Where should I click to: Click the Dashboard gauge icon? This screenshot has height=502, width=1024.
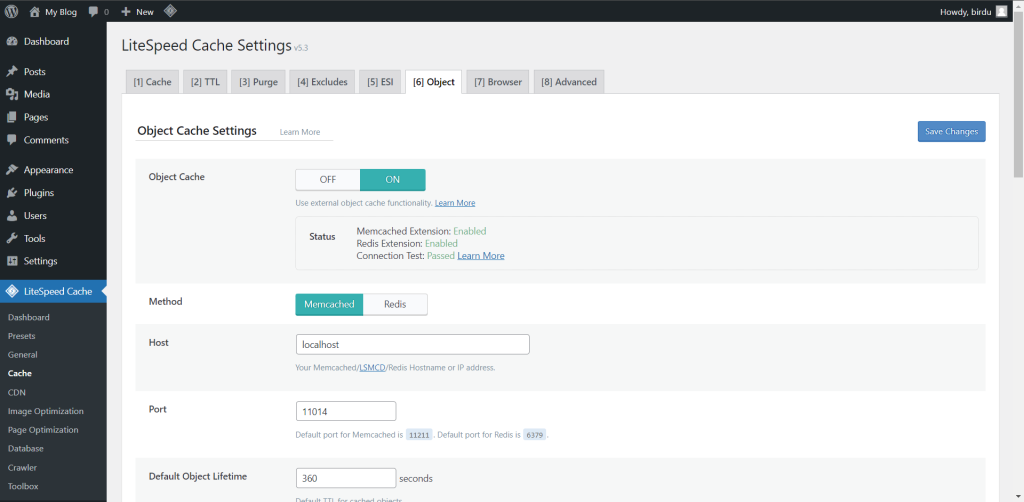click(x=12, y=42)
